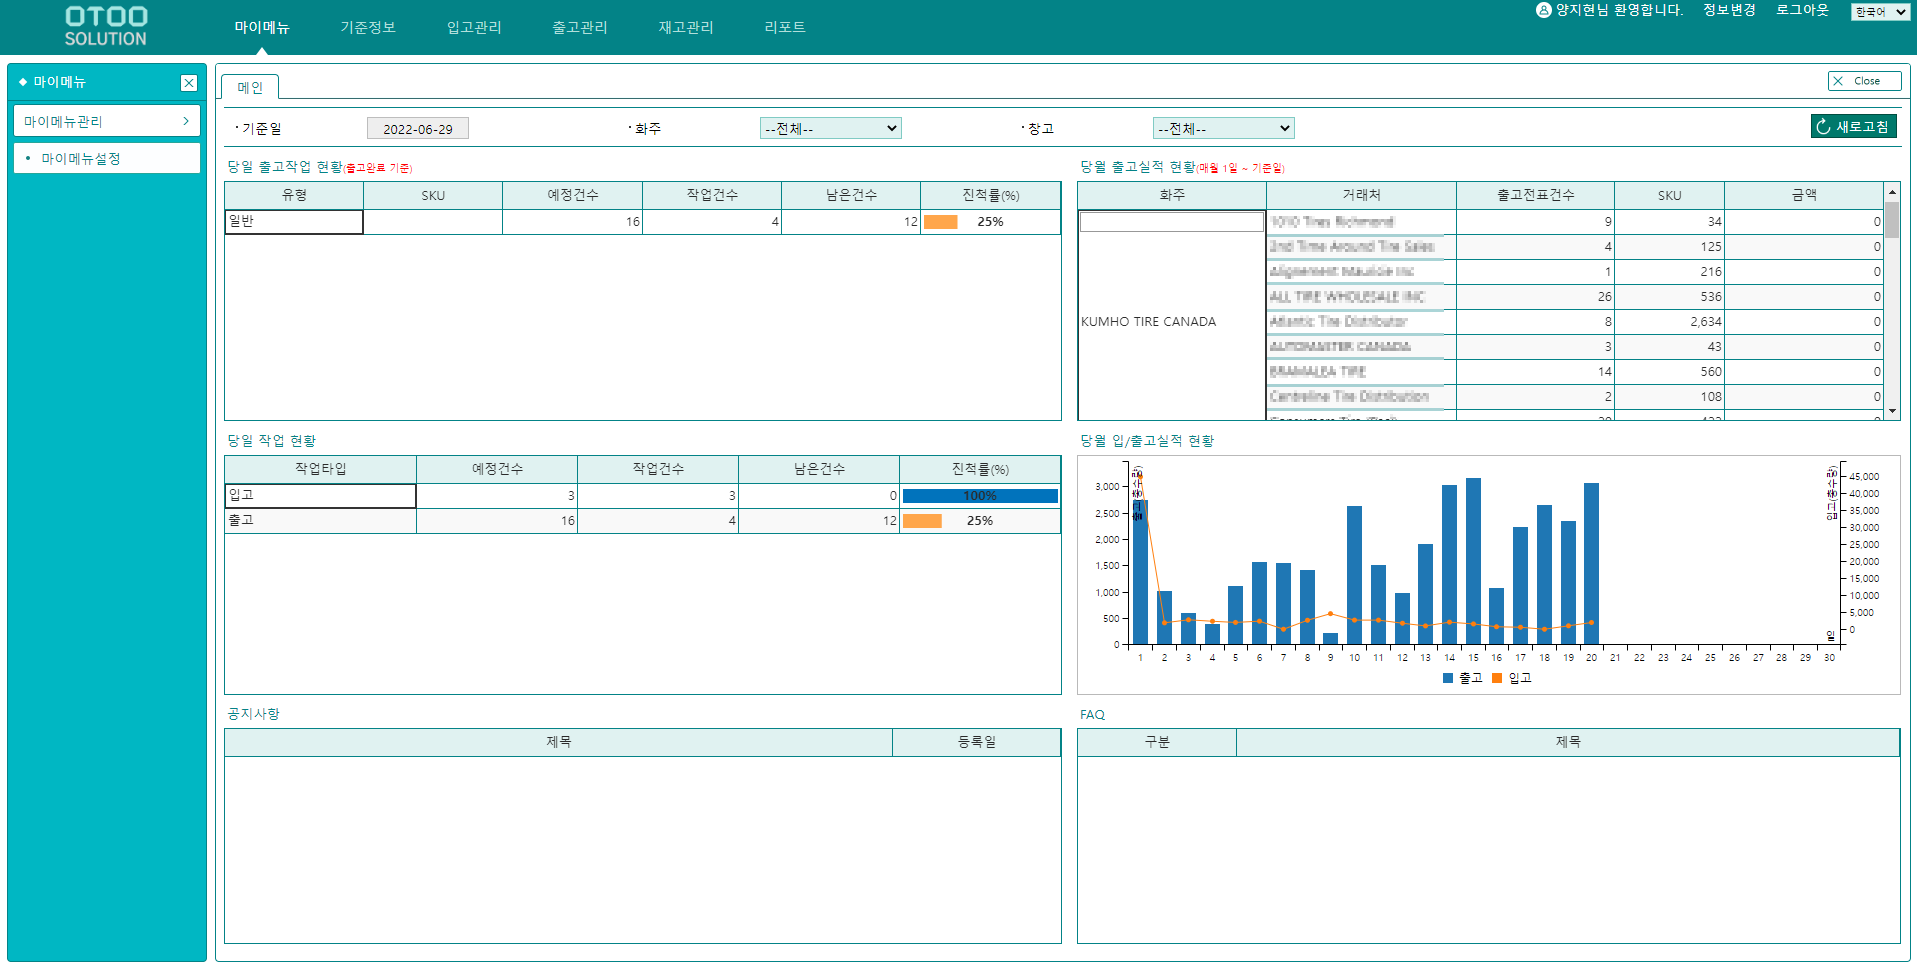Click the 새로고침 refresh button
The height and width of the screenshot is (969, 1917).
1853,126
